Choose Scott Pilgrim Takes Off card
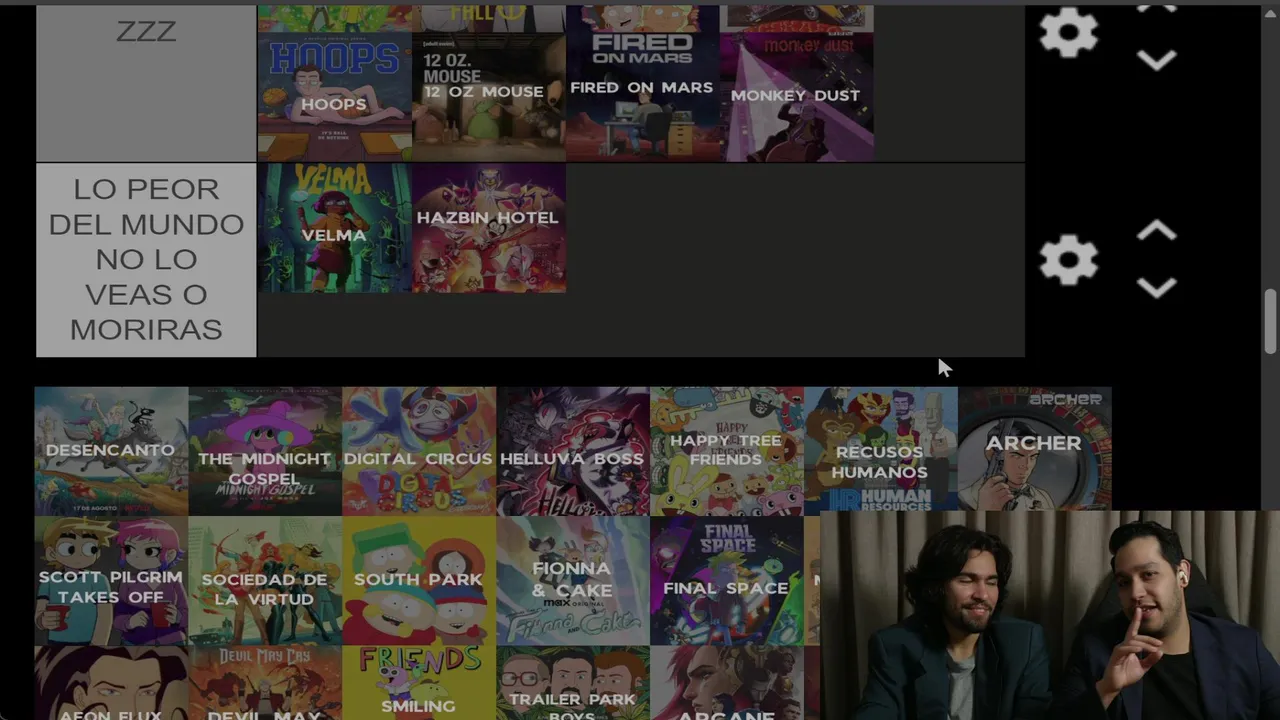The image size is (1280, 720). [111, 580]
